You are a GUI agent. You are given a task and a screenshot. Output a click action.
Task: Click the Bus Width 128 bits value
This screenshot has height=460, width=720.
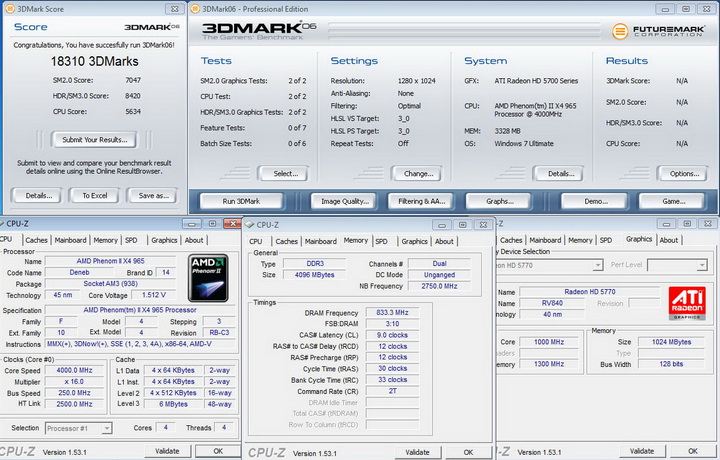click(671, 364)
